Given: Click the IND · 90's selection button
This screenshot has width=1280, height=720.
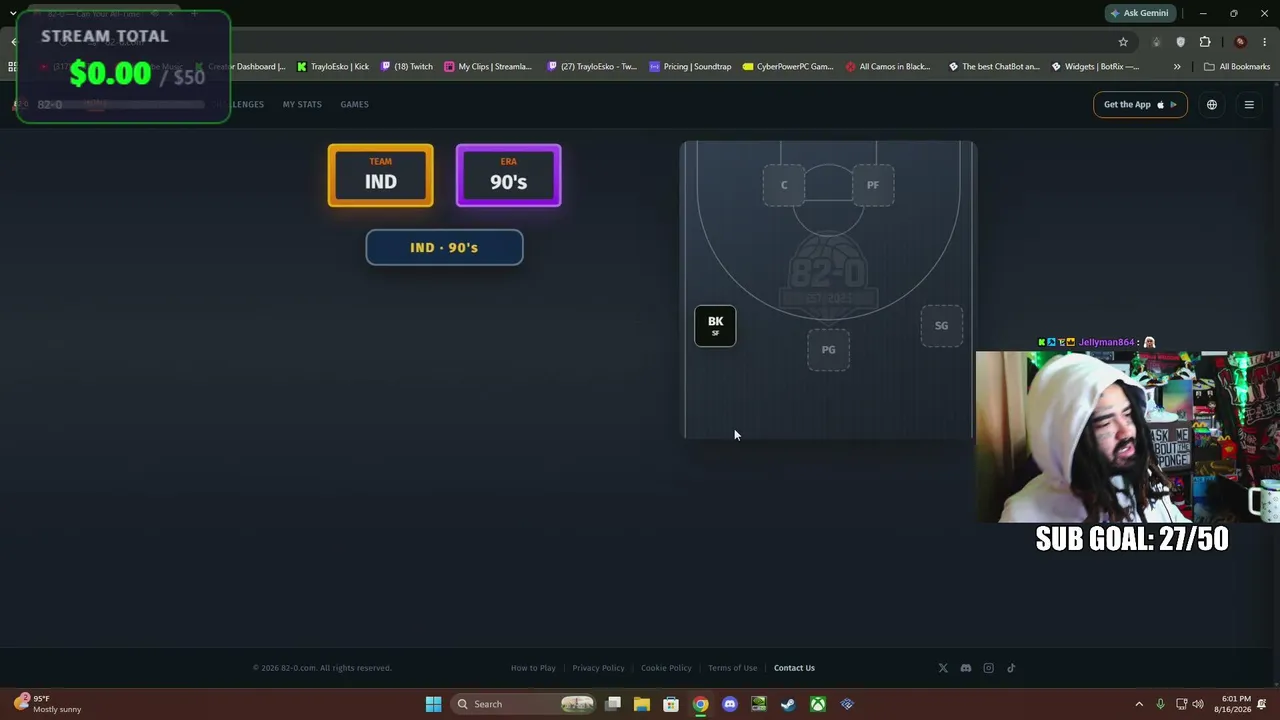Looking at the screenshot, I should pos(444,248).
